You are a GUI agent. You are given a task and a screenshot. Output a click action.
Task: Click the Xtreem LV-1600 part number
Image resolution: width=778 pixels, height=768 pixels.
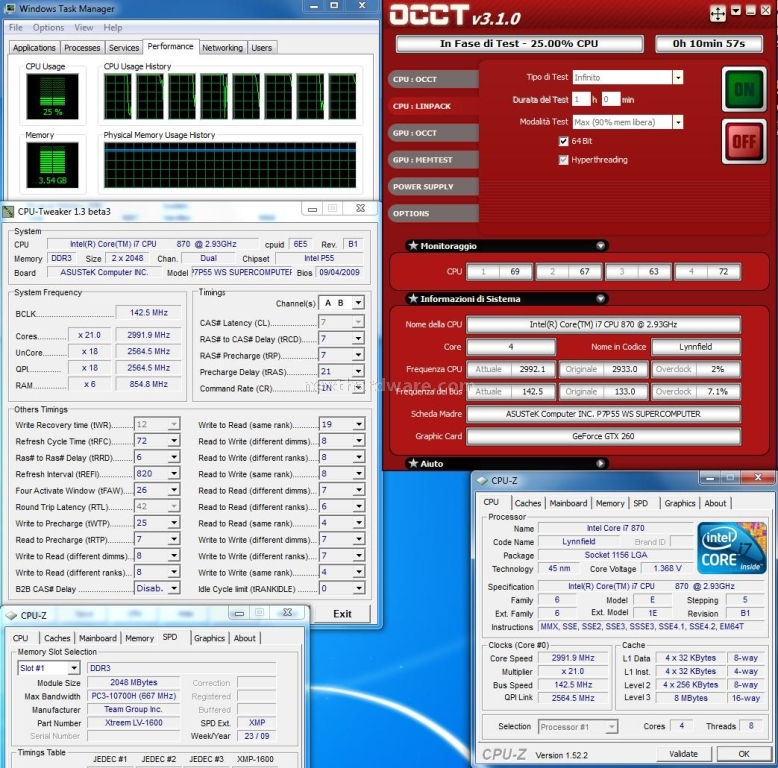tap(133, 723)
